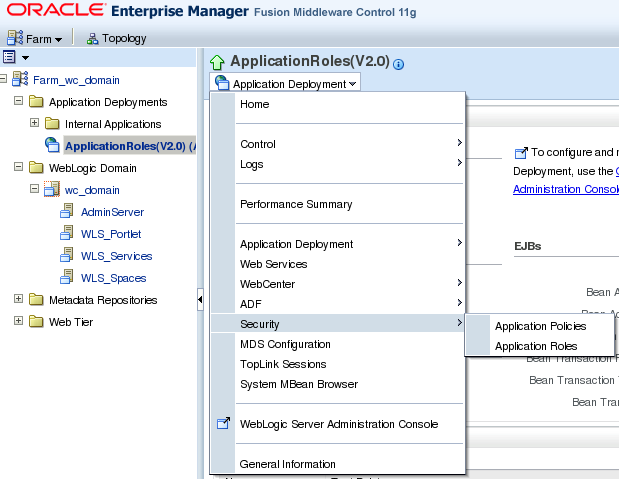Click the Application Deployments folder icon

36,101
